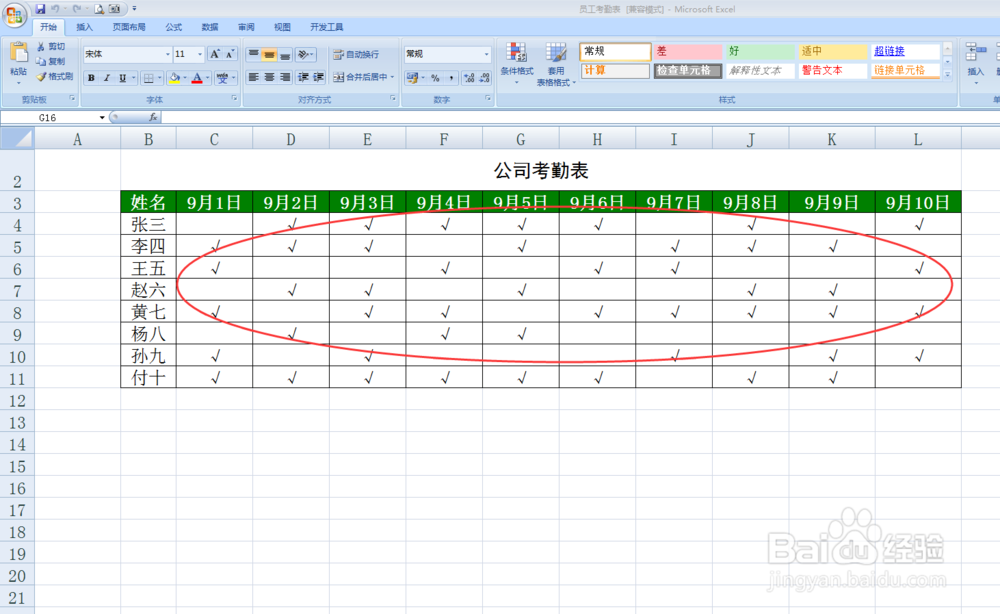This screenshot has width=1000, height=614.
Task: Click the fx insert function button
Action: (x=153, y=117)
